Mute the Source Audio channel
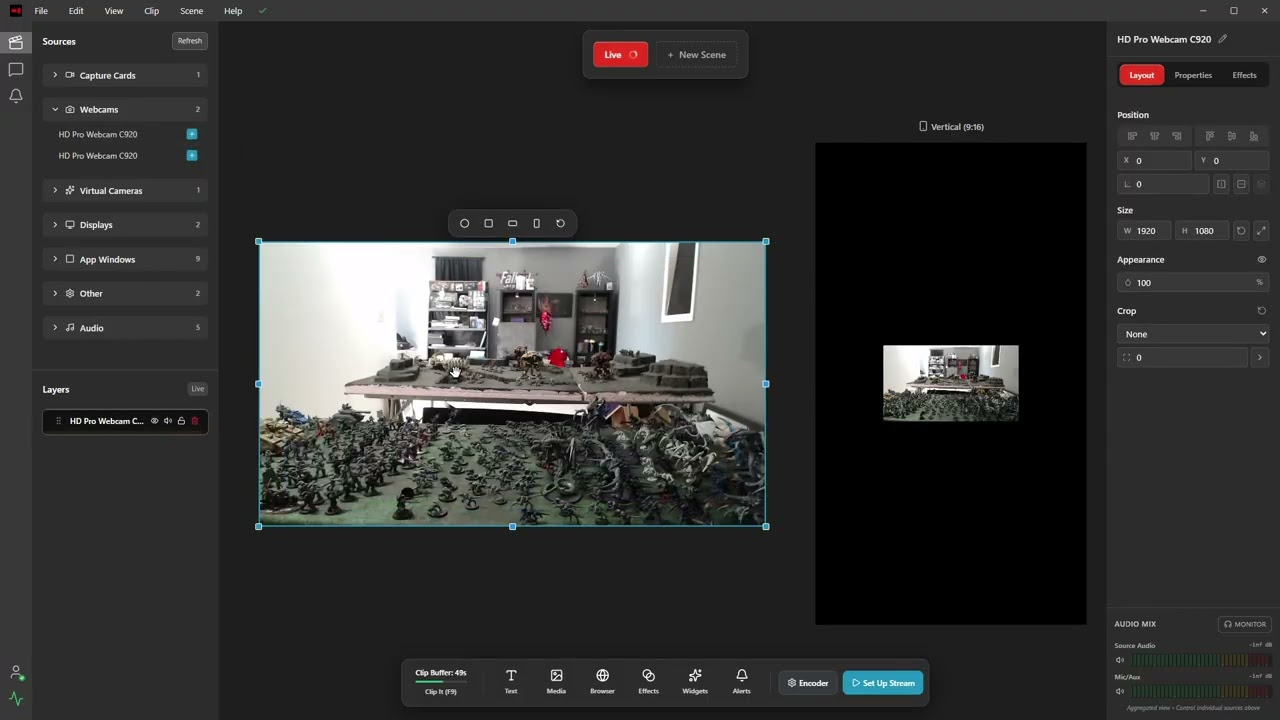Screen dimensions: 1280x720 (x=1120, y=660)
